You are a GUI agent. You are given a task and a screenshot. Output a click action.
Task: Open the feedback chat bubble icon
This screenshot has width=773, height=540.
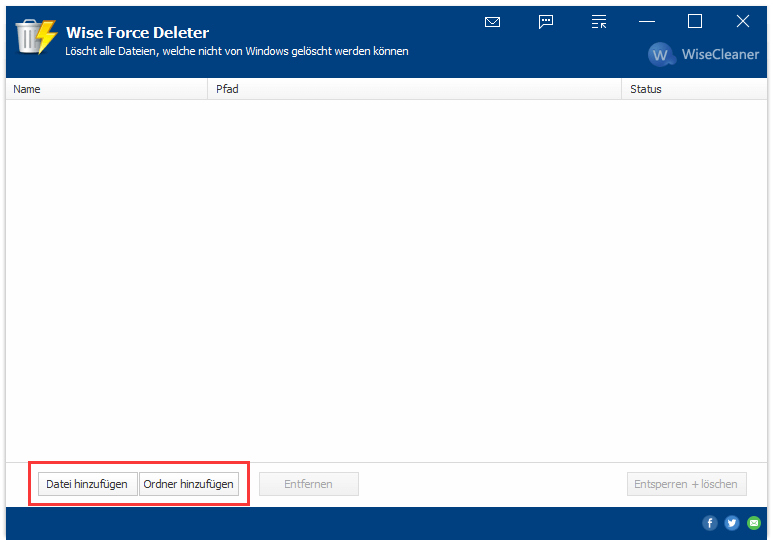[546, 22]
